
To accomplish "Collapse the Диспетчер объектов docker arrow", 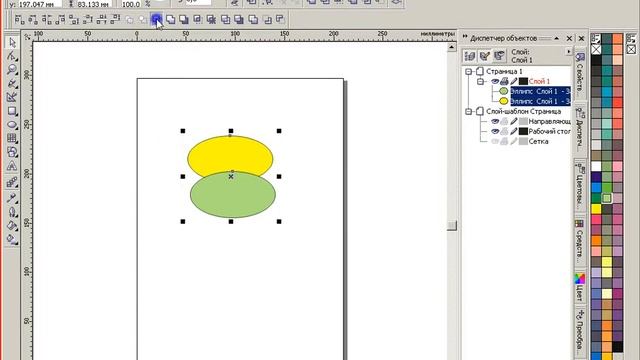I will point(556,38).
